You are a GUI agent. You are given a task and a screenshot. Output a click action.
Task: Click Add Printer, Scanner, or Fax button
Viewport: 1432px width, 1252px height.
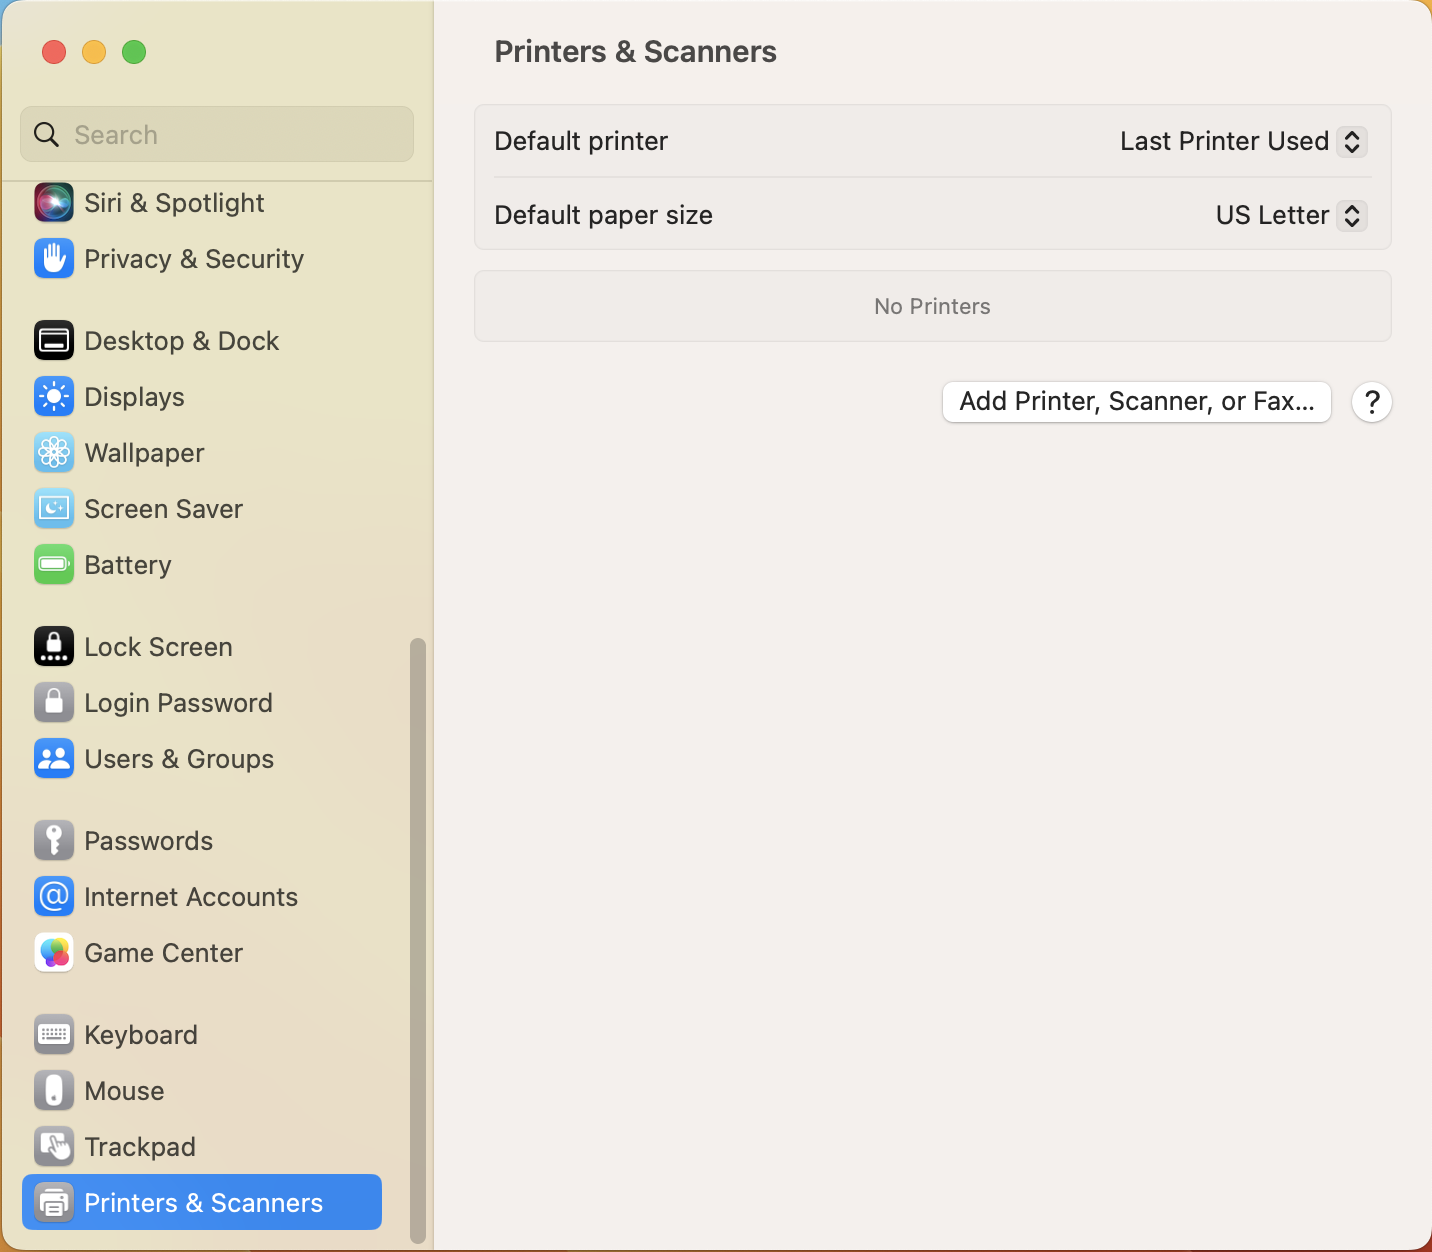[1137, 402]
